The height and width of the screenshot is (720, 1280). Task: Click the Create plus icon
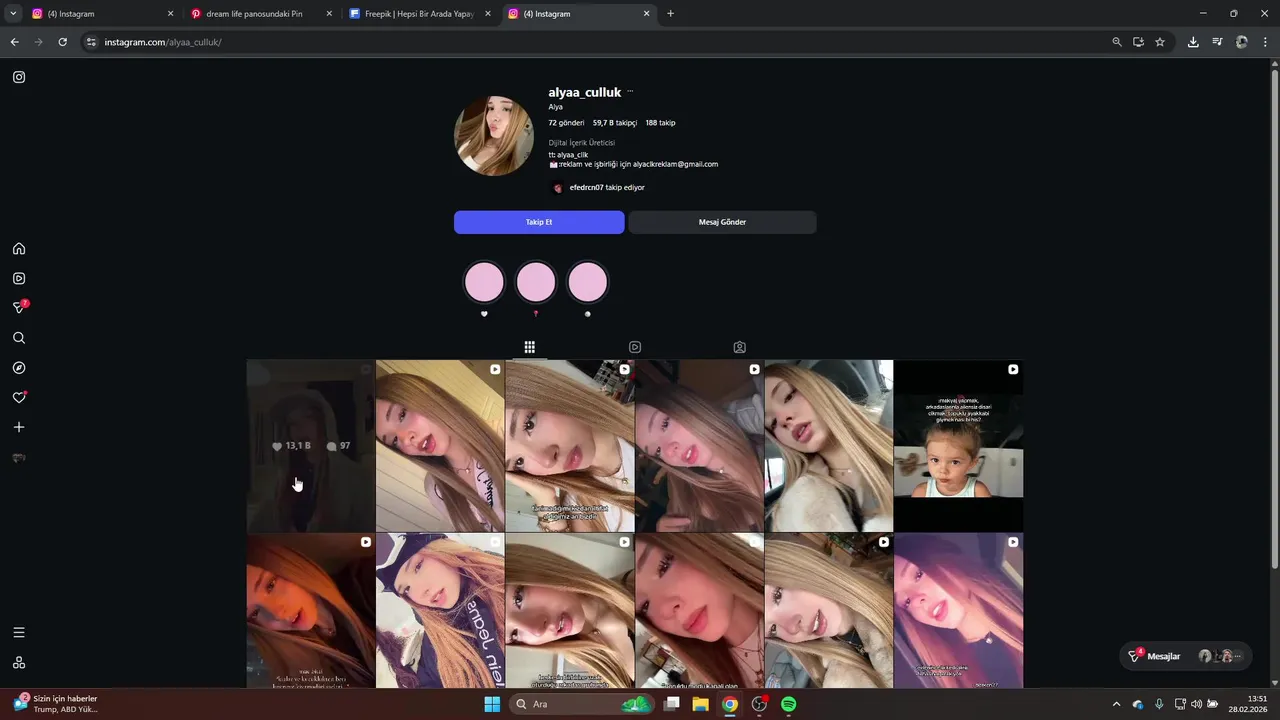[x=19, y=427]
